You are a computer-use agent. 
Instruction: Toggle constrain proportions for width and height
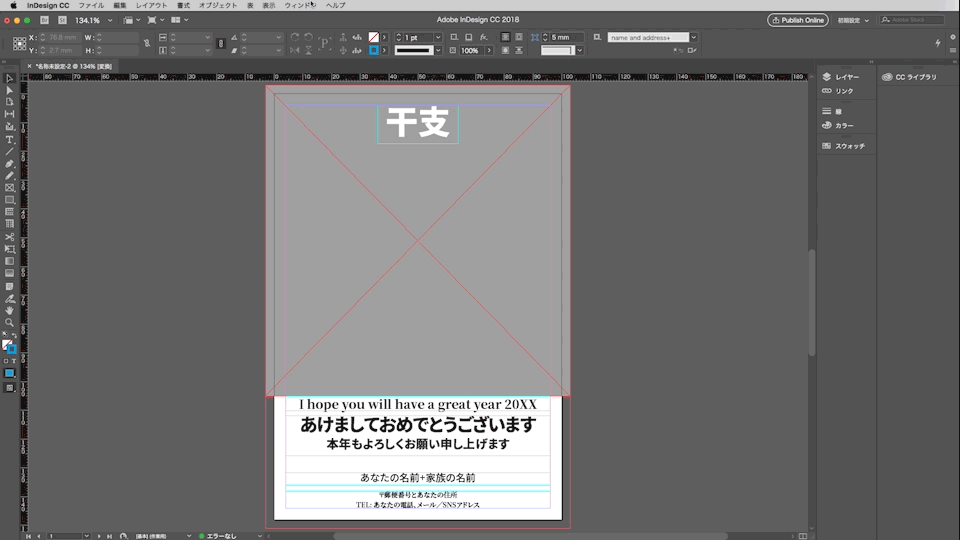tap(146, 43)
